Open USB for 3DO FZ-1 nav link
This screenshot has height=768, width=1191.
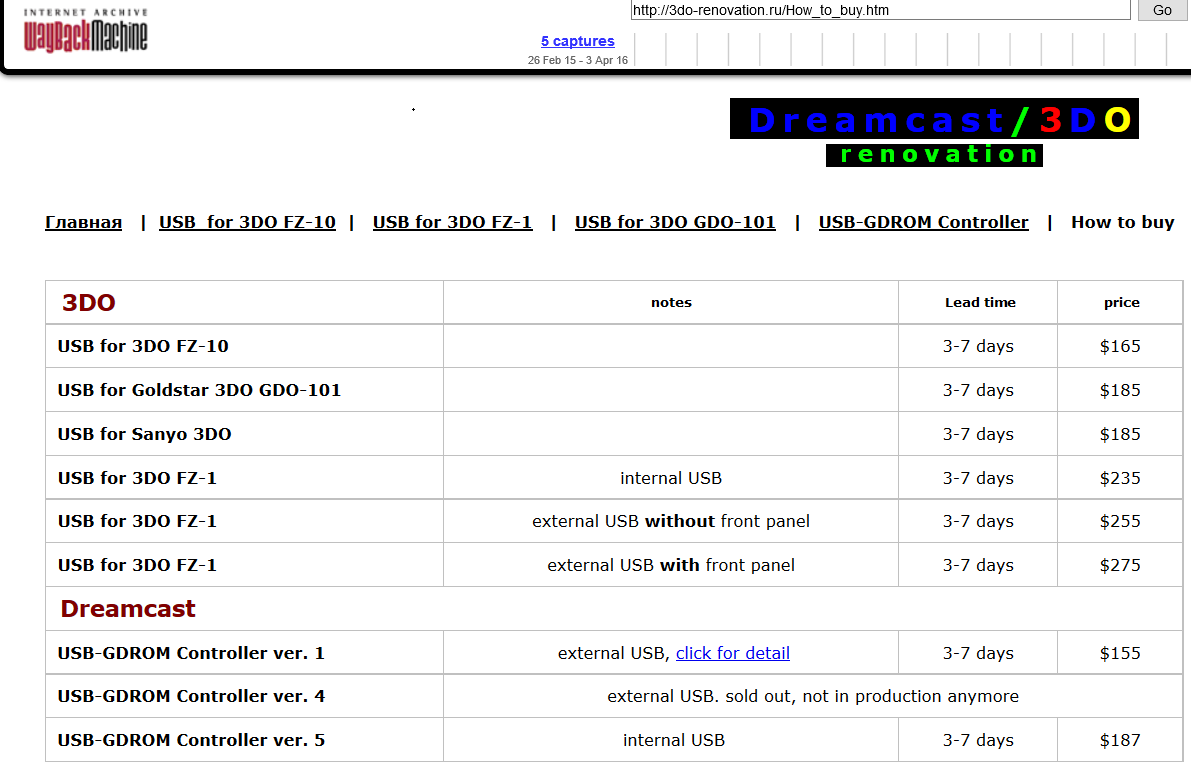452,223
